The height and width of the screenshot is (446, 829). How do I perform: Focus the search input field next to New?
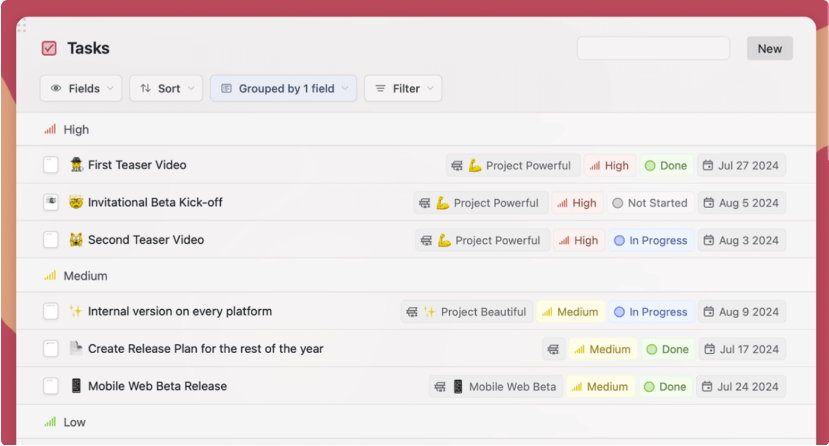[653, 49]
